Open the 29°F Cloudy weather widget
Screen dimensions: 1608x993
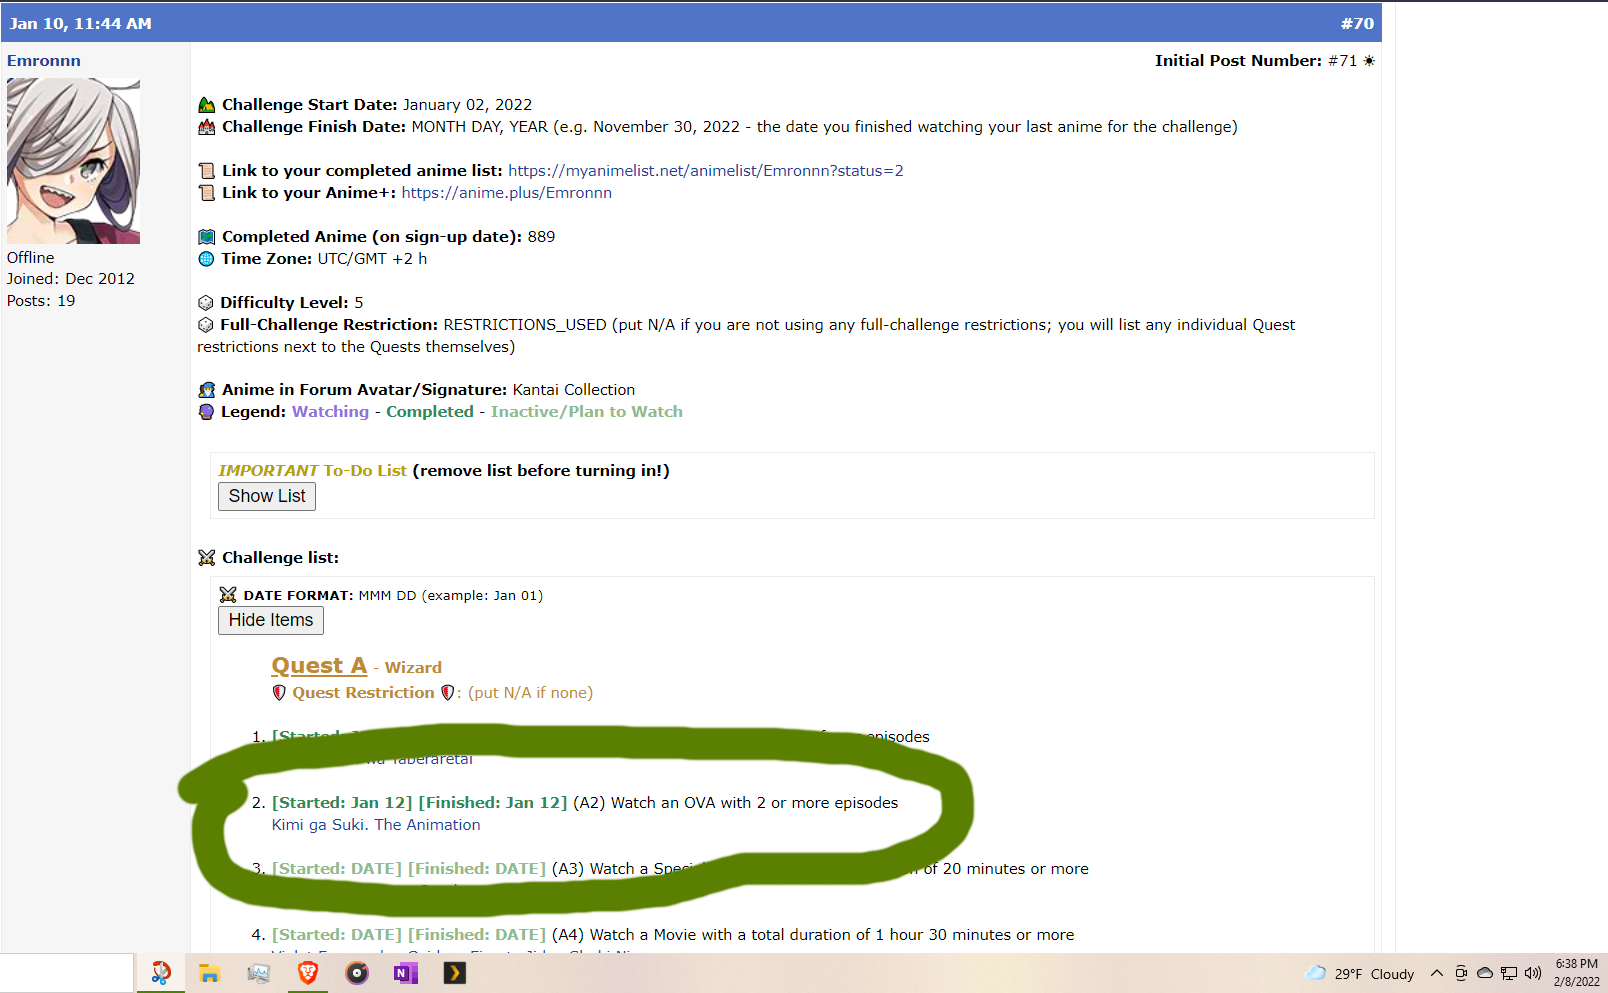tap(1361, 973)
